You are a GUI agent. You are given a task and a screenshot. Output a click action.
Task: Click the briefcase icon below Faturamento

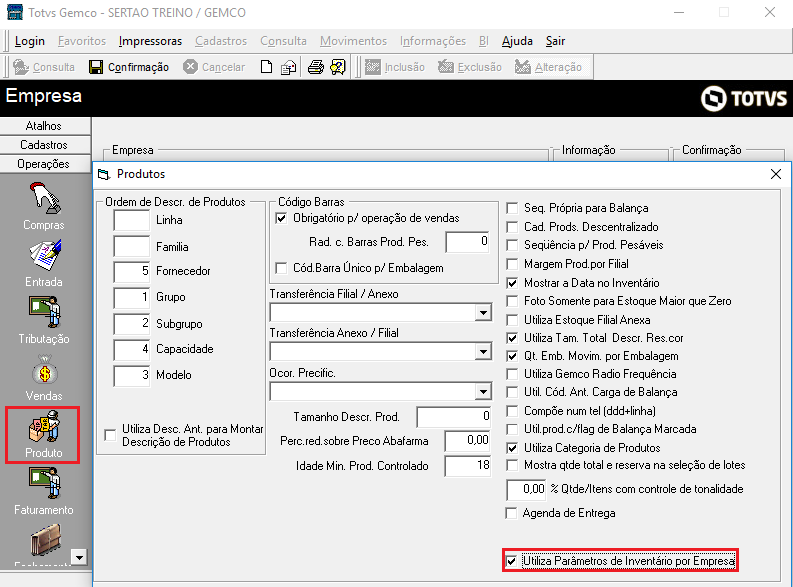tap(46, 540)
